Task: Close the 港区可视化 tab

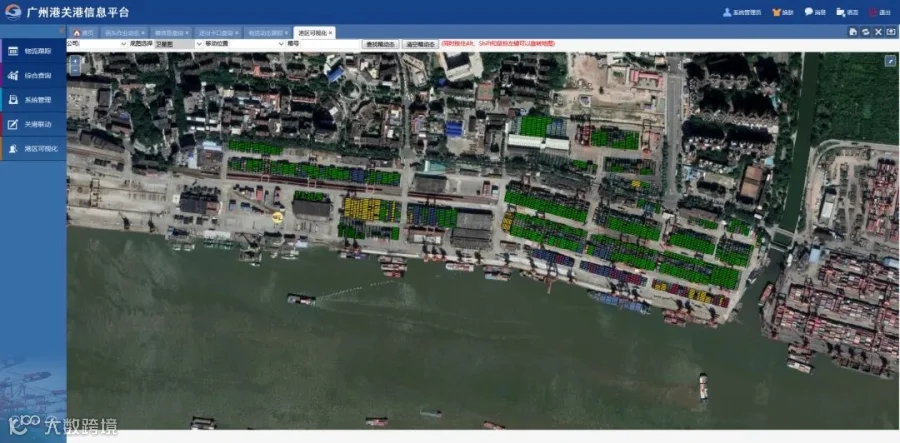Action: click(x=331, y=33)
